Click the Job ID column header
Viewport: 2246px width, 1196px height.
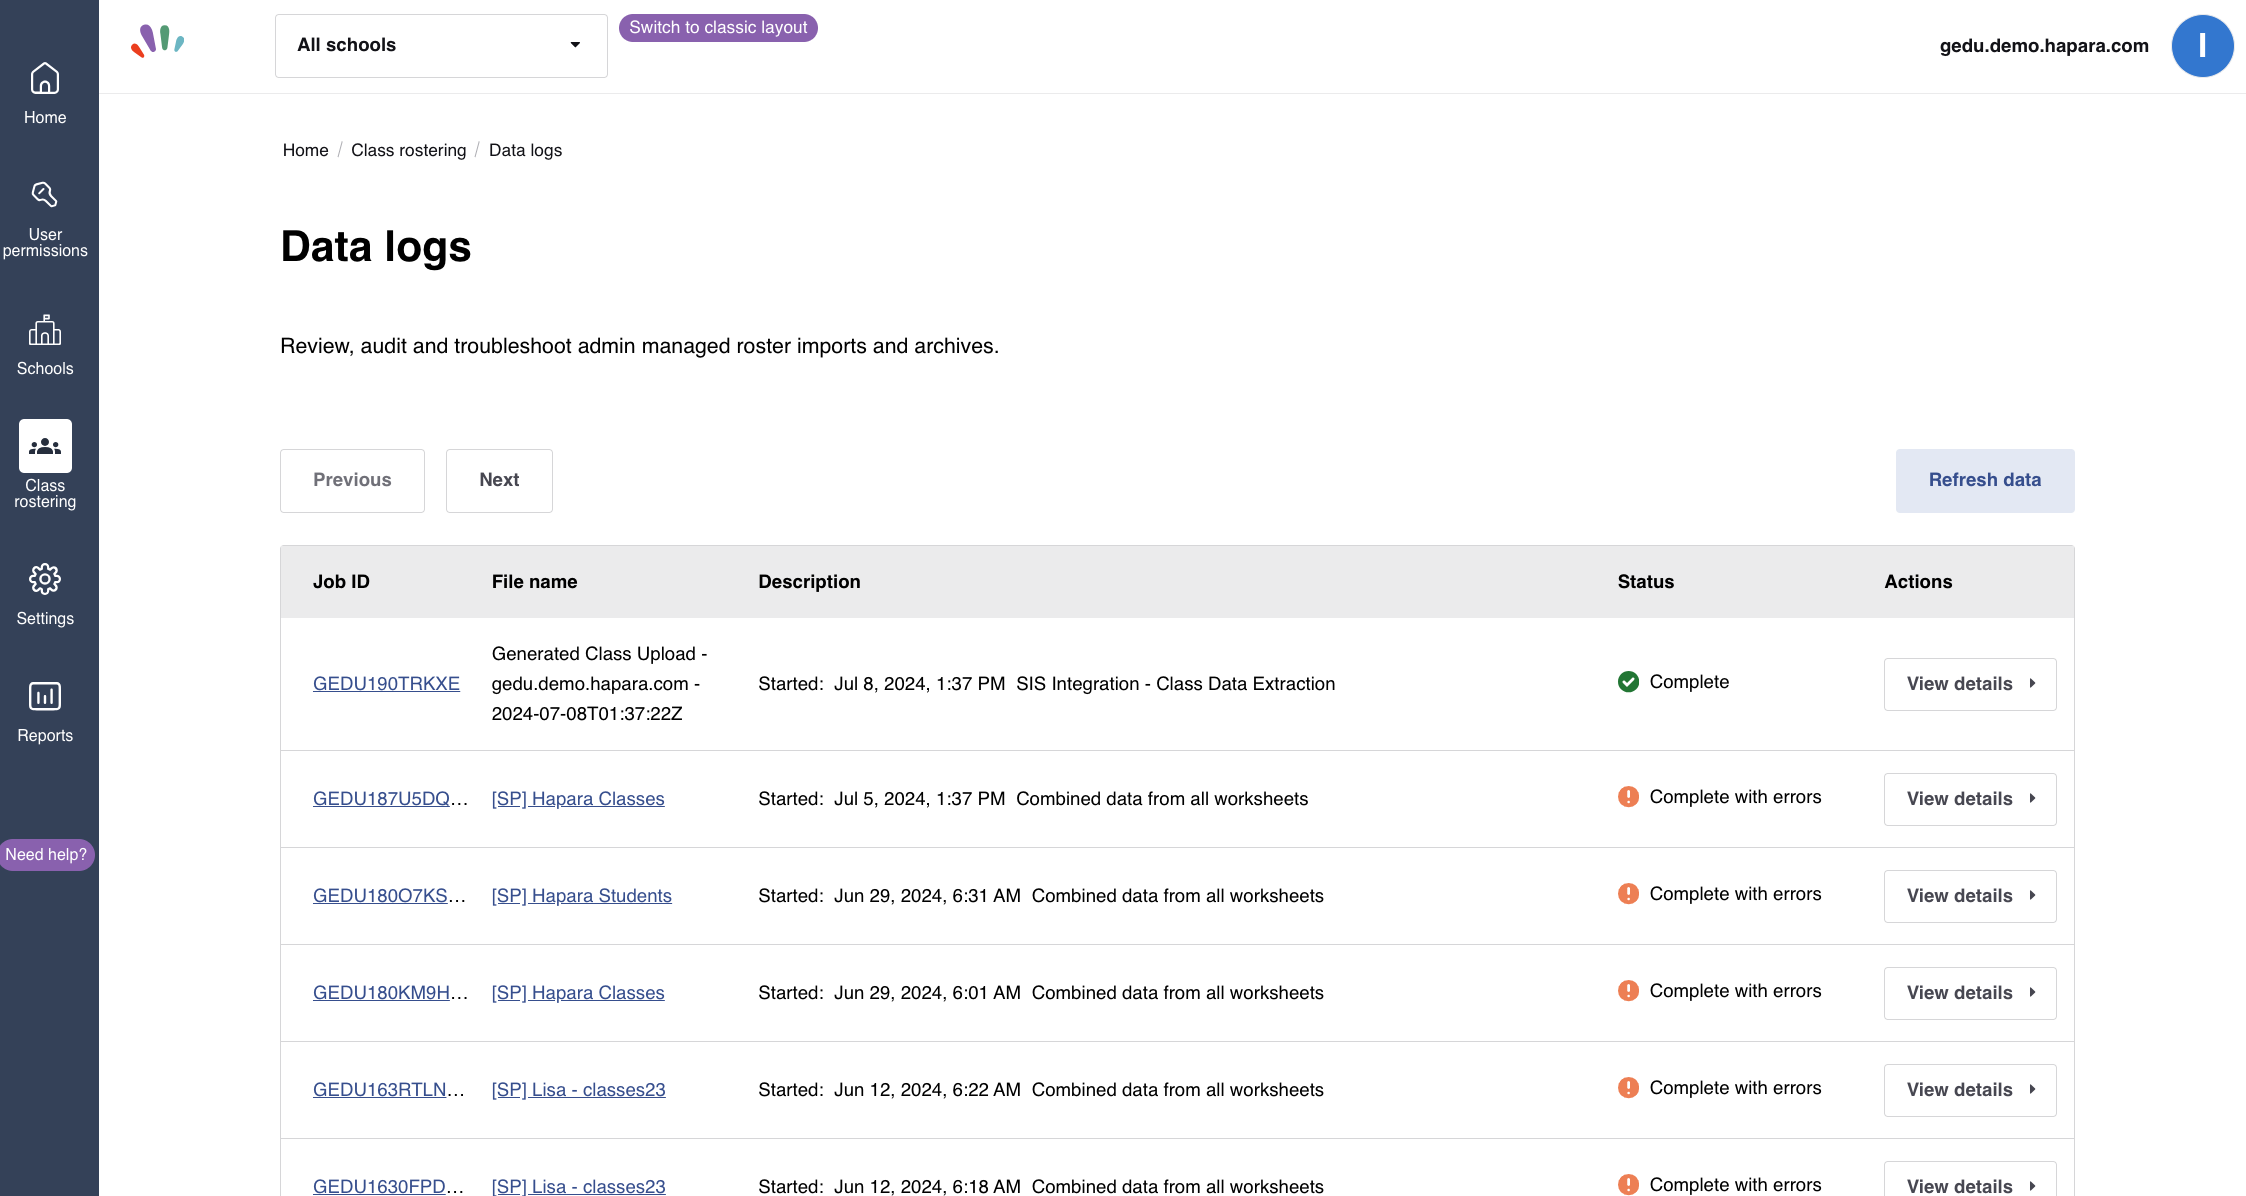[x=341, y=582]
